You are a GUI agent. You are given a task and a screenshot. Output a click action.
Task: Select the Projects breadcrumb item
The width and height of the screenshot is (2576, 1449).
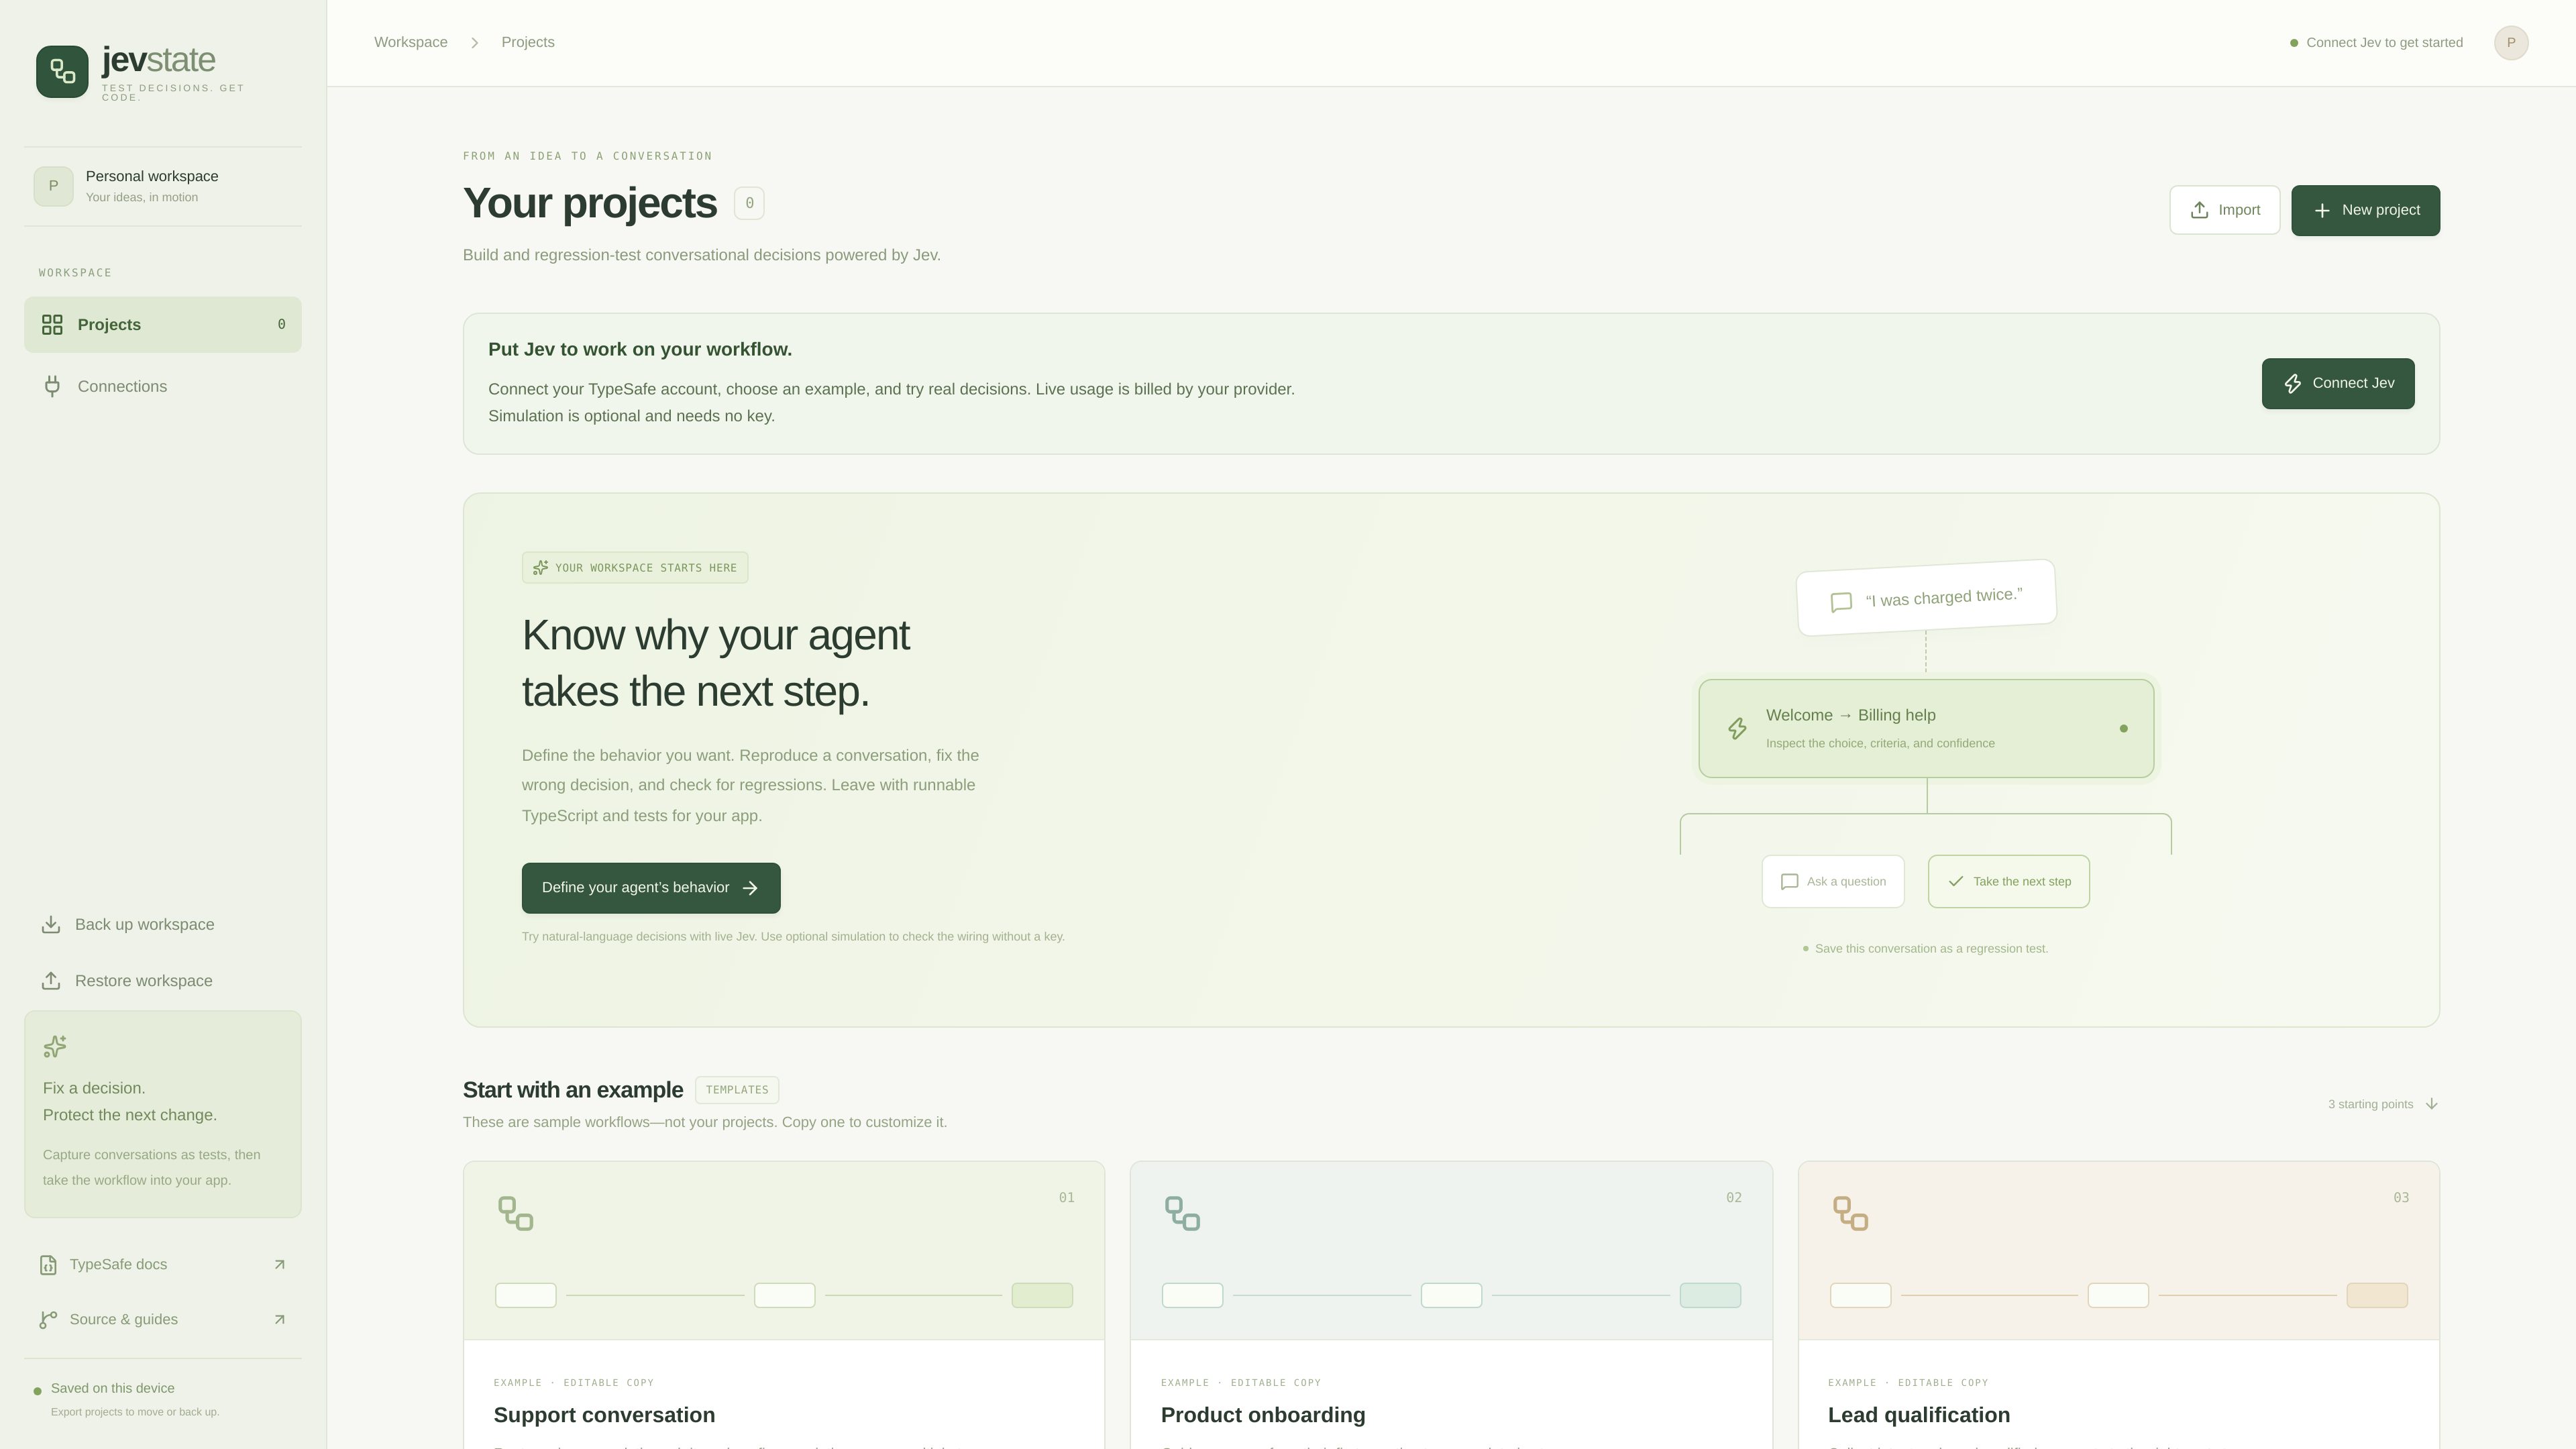click(528, 42)
